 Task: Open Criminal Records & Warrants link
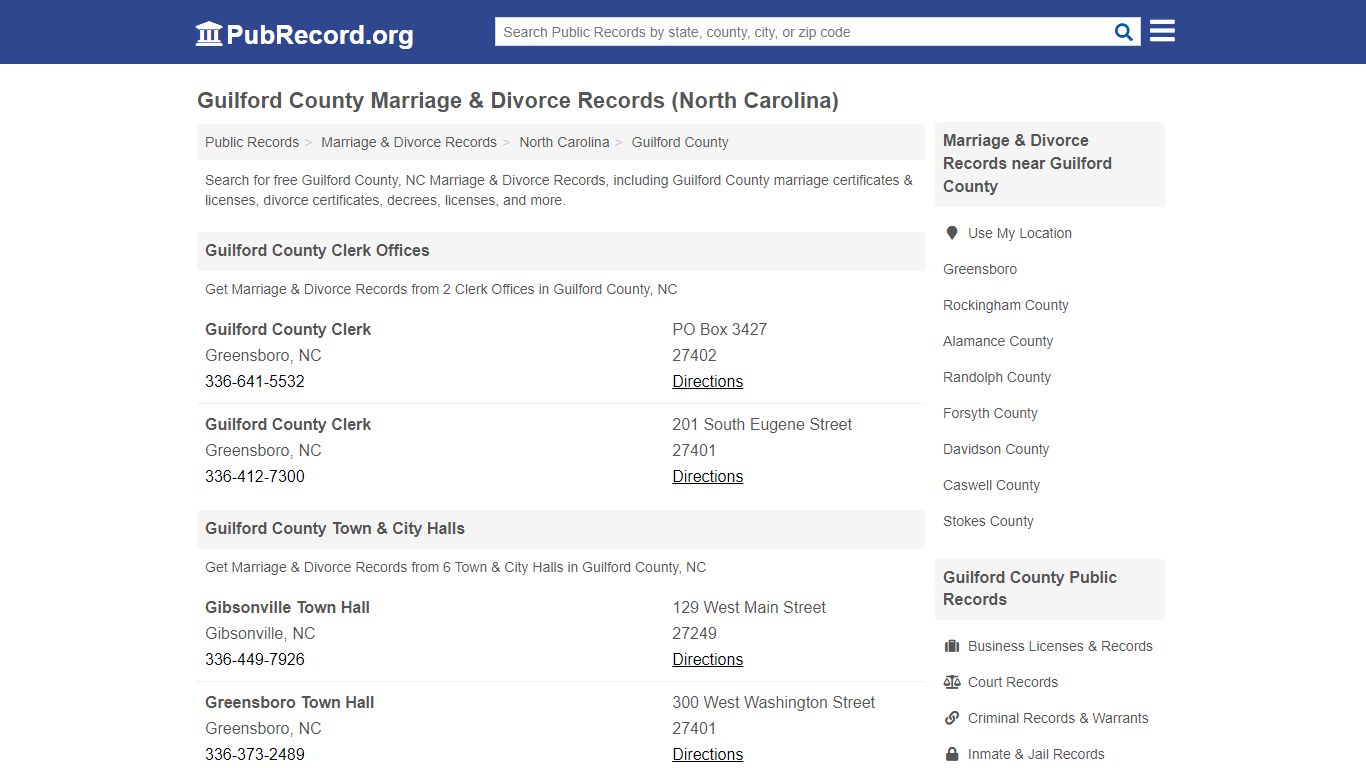point(1058,718)
